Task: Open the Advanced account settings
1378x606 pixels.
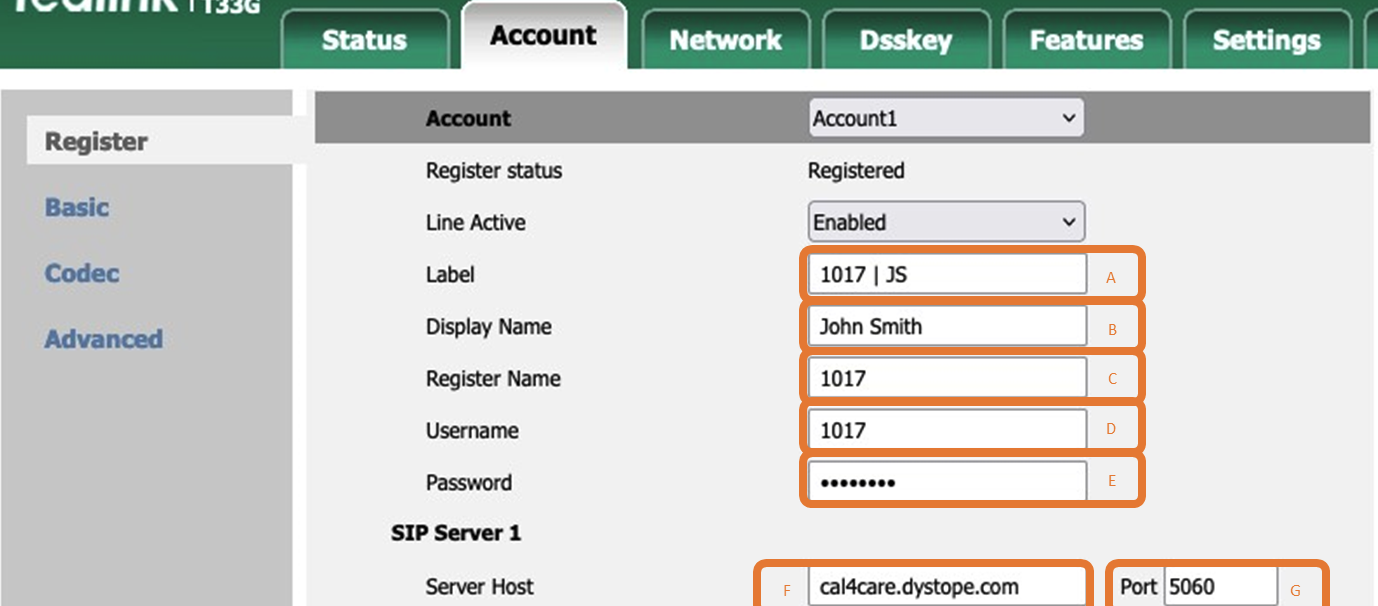Action: pos(103,339)
